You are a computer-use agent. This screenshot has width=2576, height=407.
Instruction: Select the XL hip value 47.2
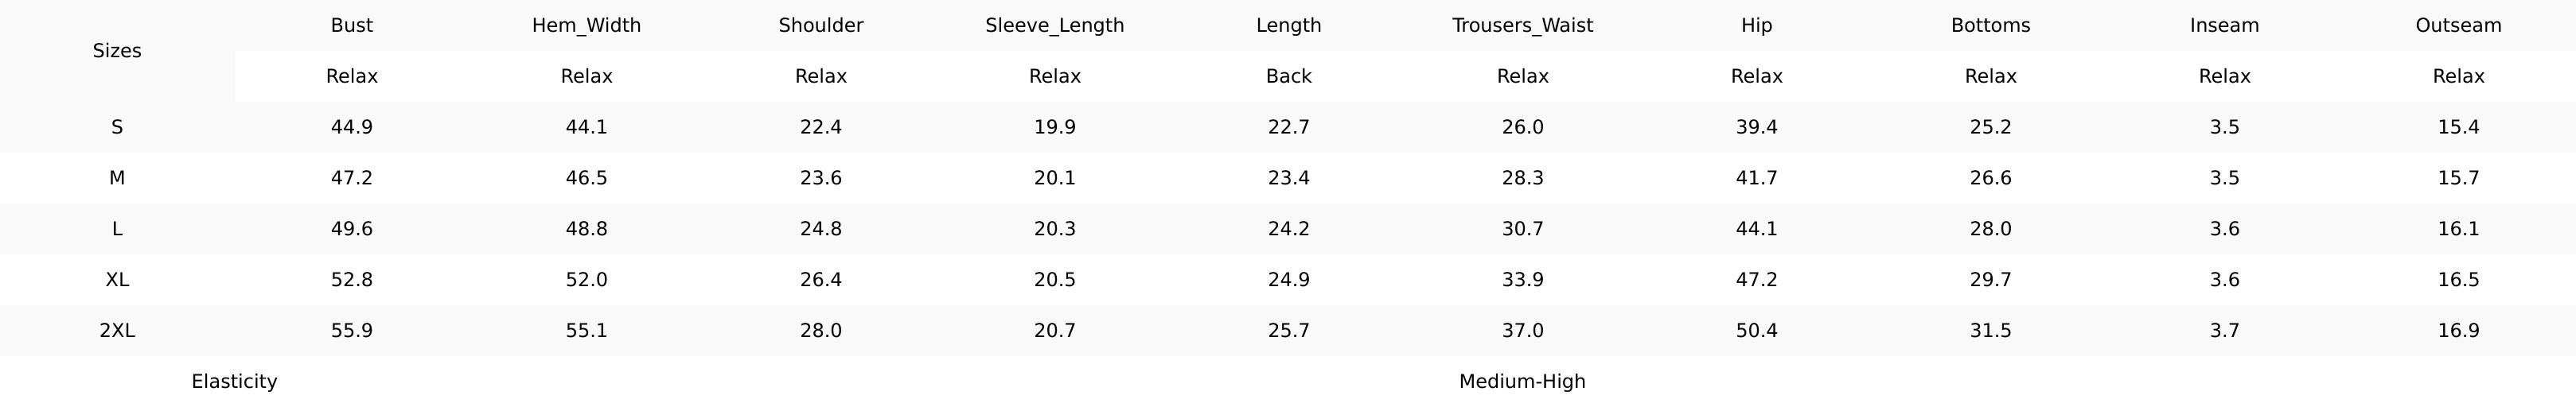point(1756,280)
